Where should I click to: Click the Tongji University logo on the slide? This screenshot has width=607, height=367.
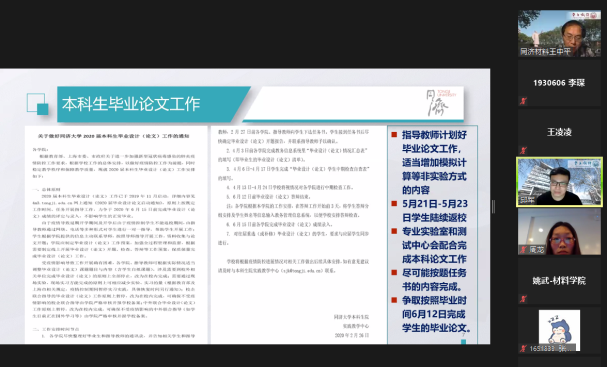click(441, 103)
